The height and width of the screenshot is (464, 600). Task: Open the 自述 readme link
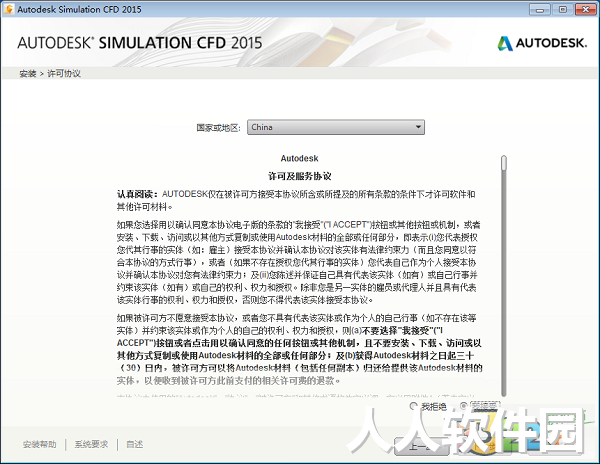(x=135, y=444)
